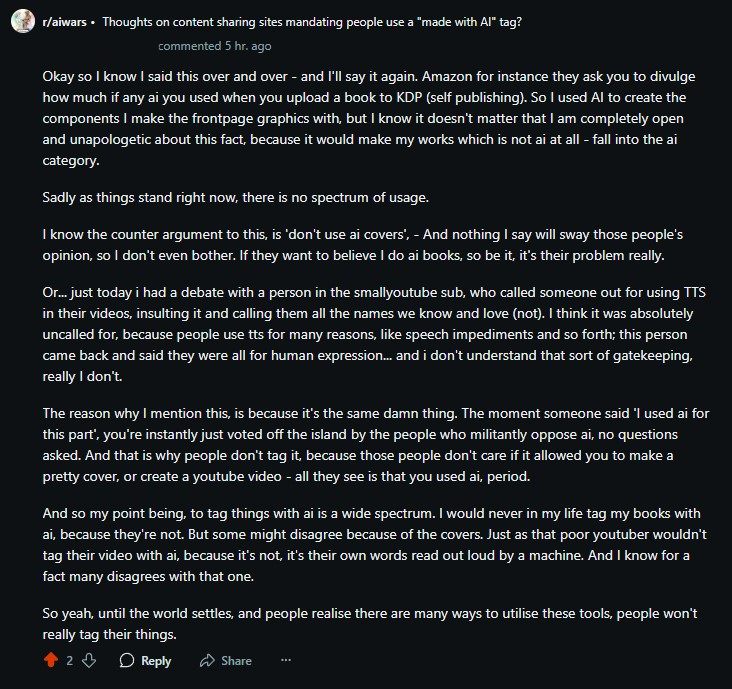
Task: Upvote this comment with the red arrow
Action: tap(51, 661)
